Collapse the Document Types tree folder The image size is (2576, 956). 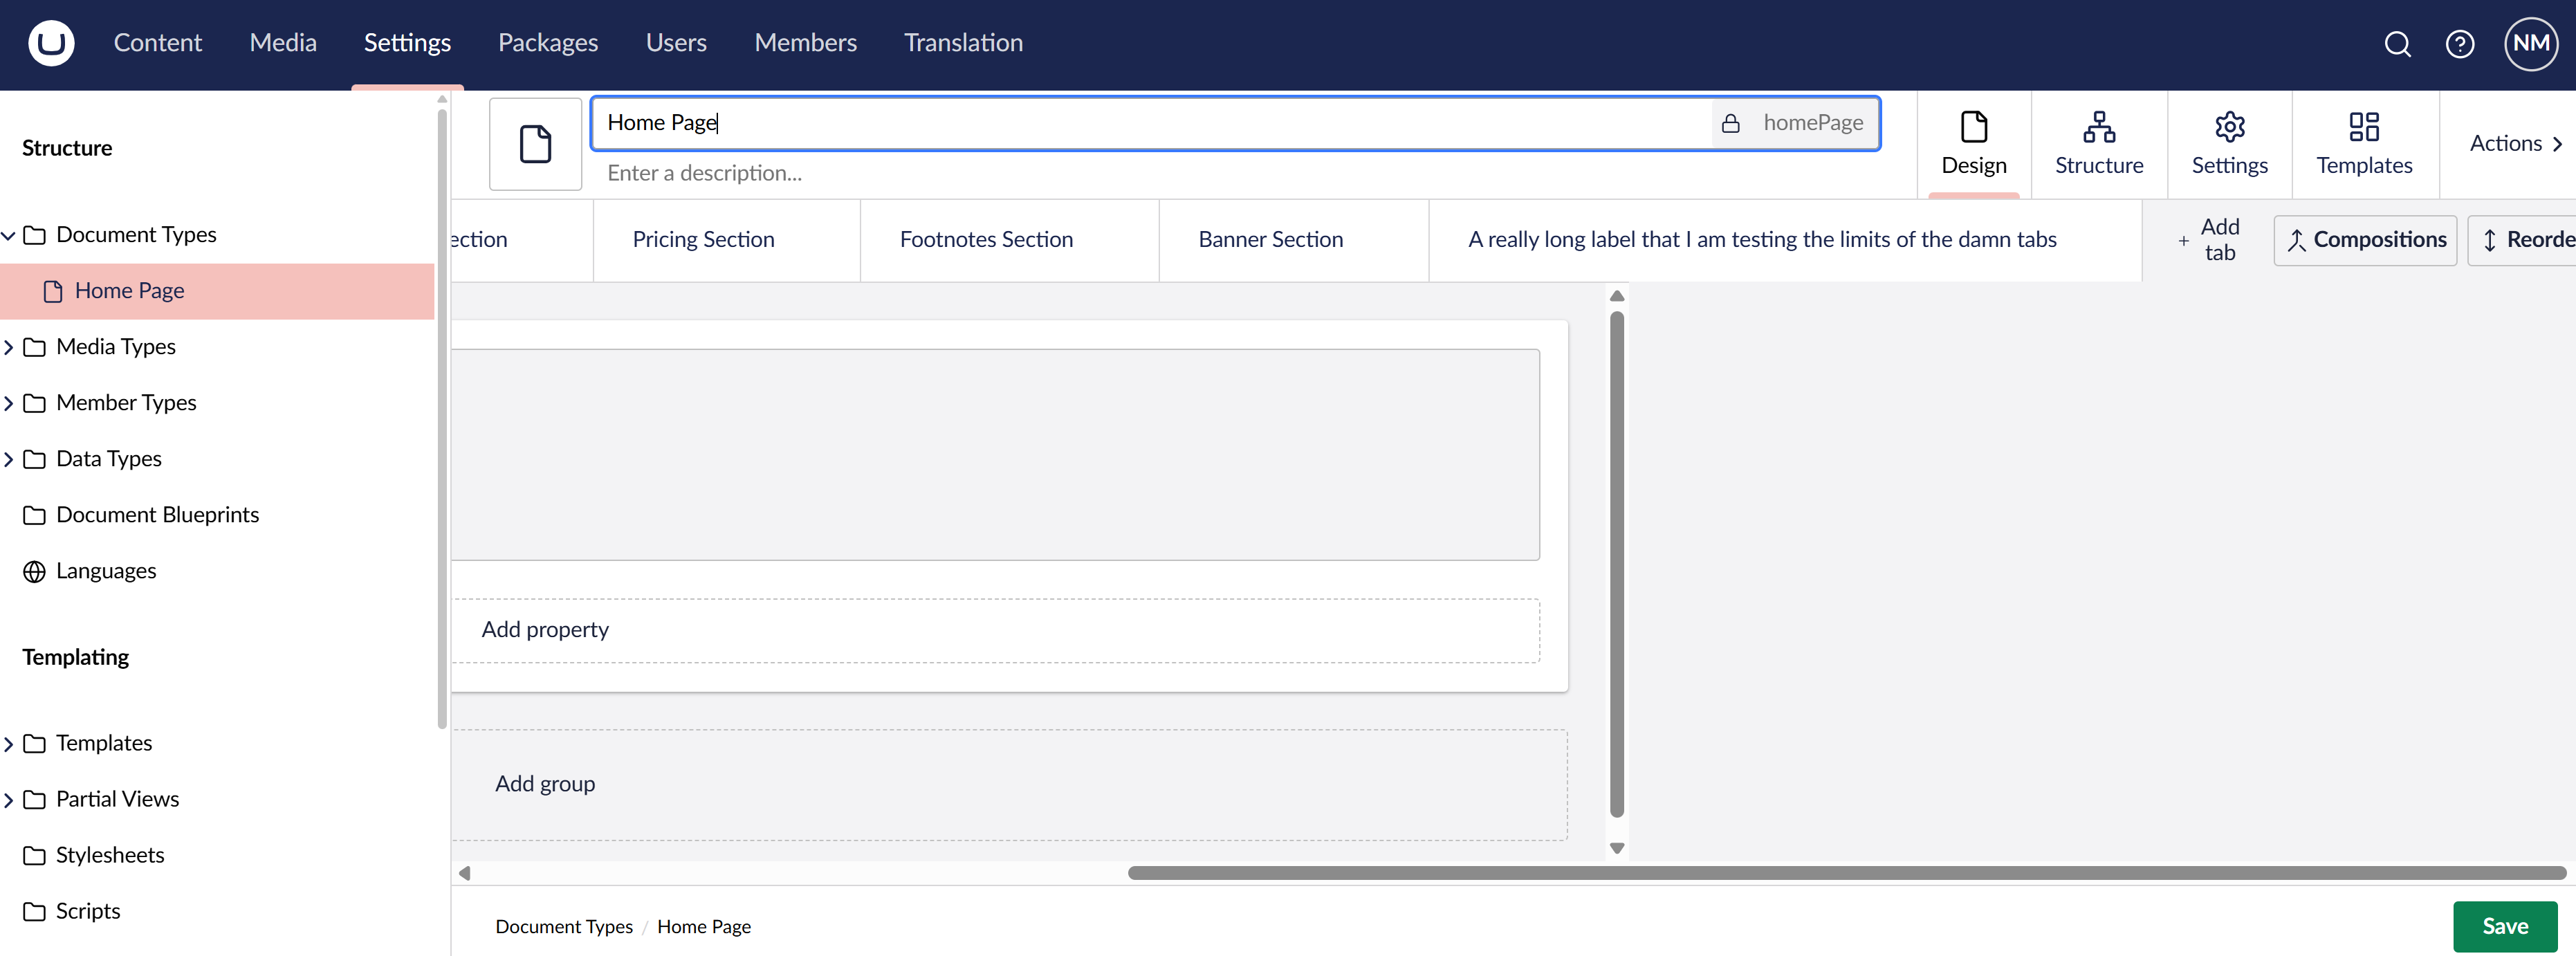click(x=9, y=235)
